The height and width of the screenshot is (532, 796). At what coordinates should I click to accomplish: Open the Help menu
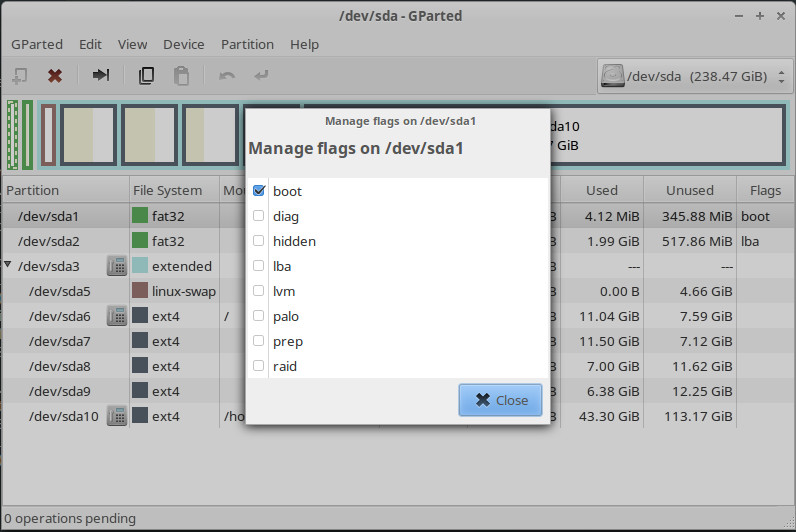305,45
